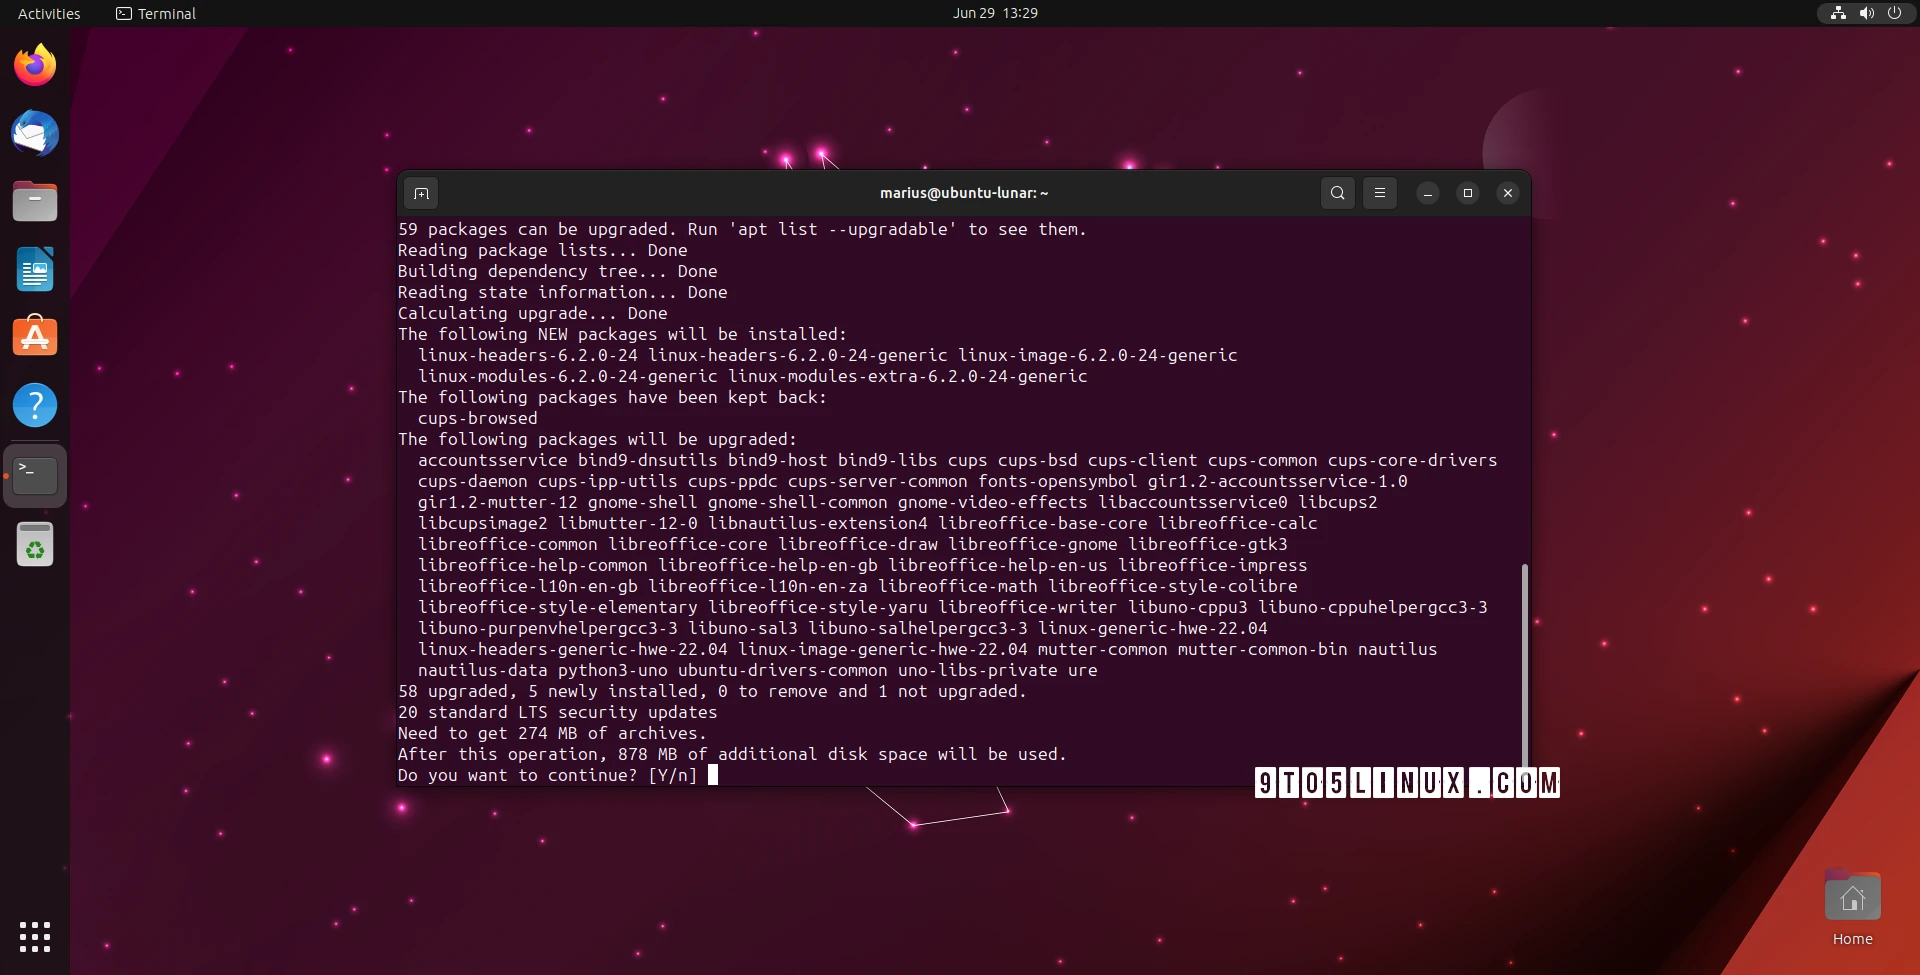This screenshot has width=1920, height=975.
Task: Open a new terminal tab
Action: click(420, 193)
